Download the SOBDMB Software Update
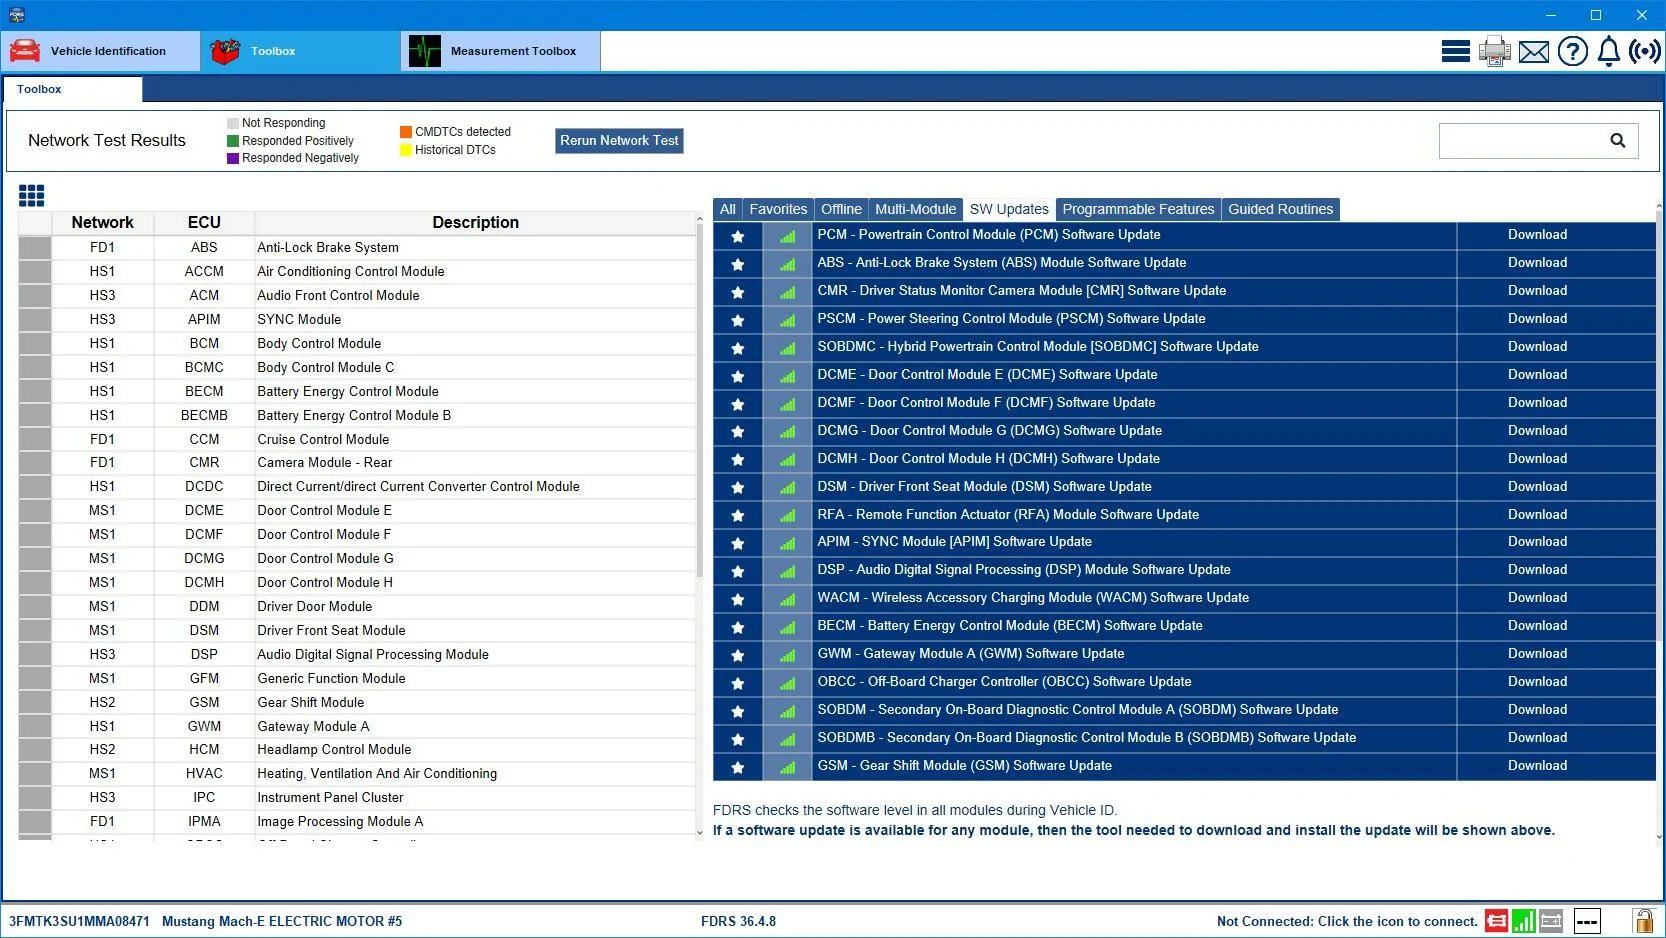Image resolution: width=1666 pixels, height=938 pixels. click(1537, 738)
